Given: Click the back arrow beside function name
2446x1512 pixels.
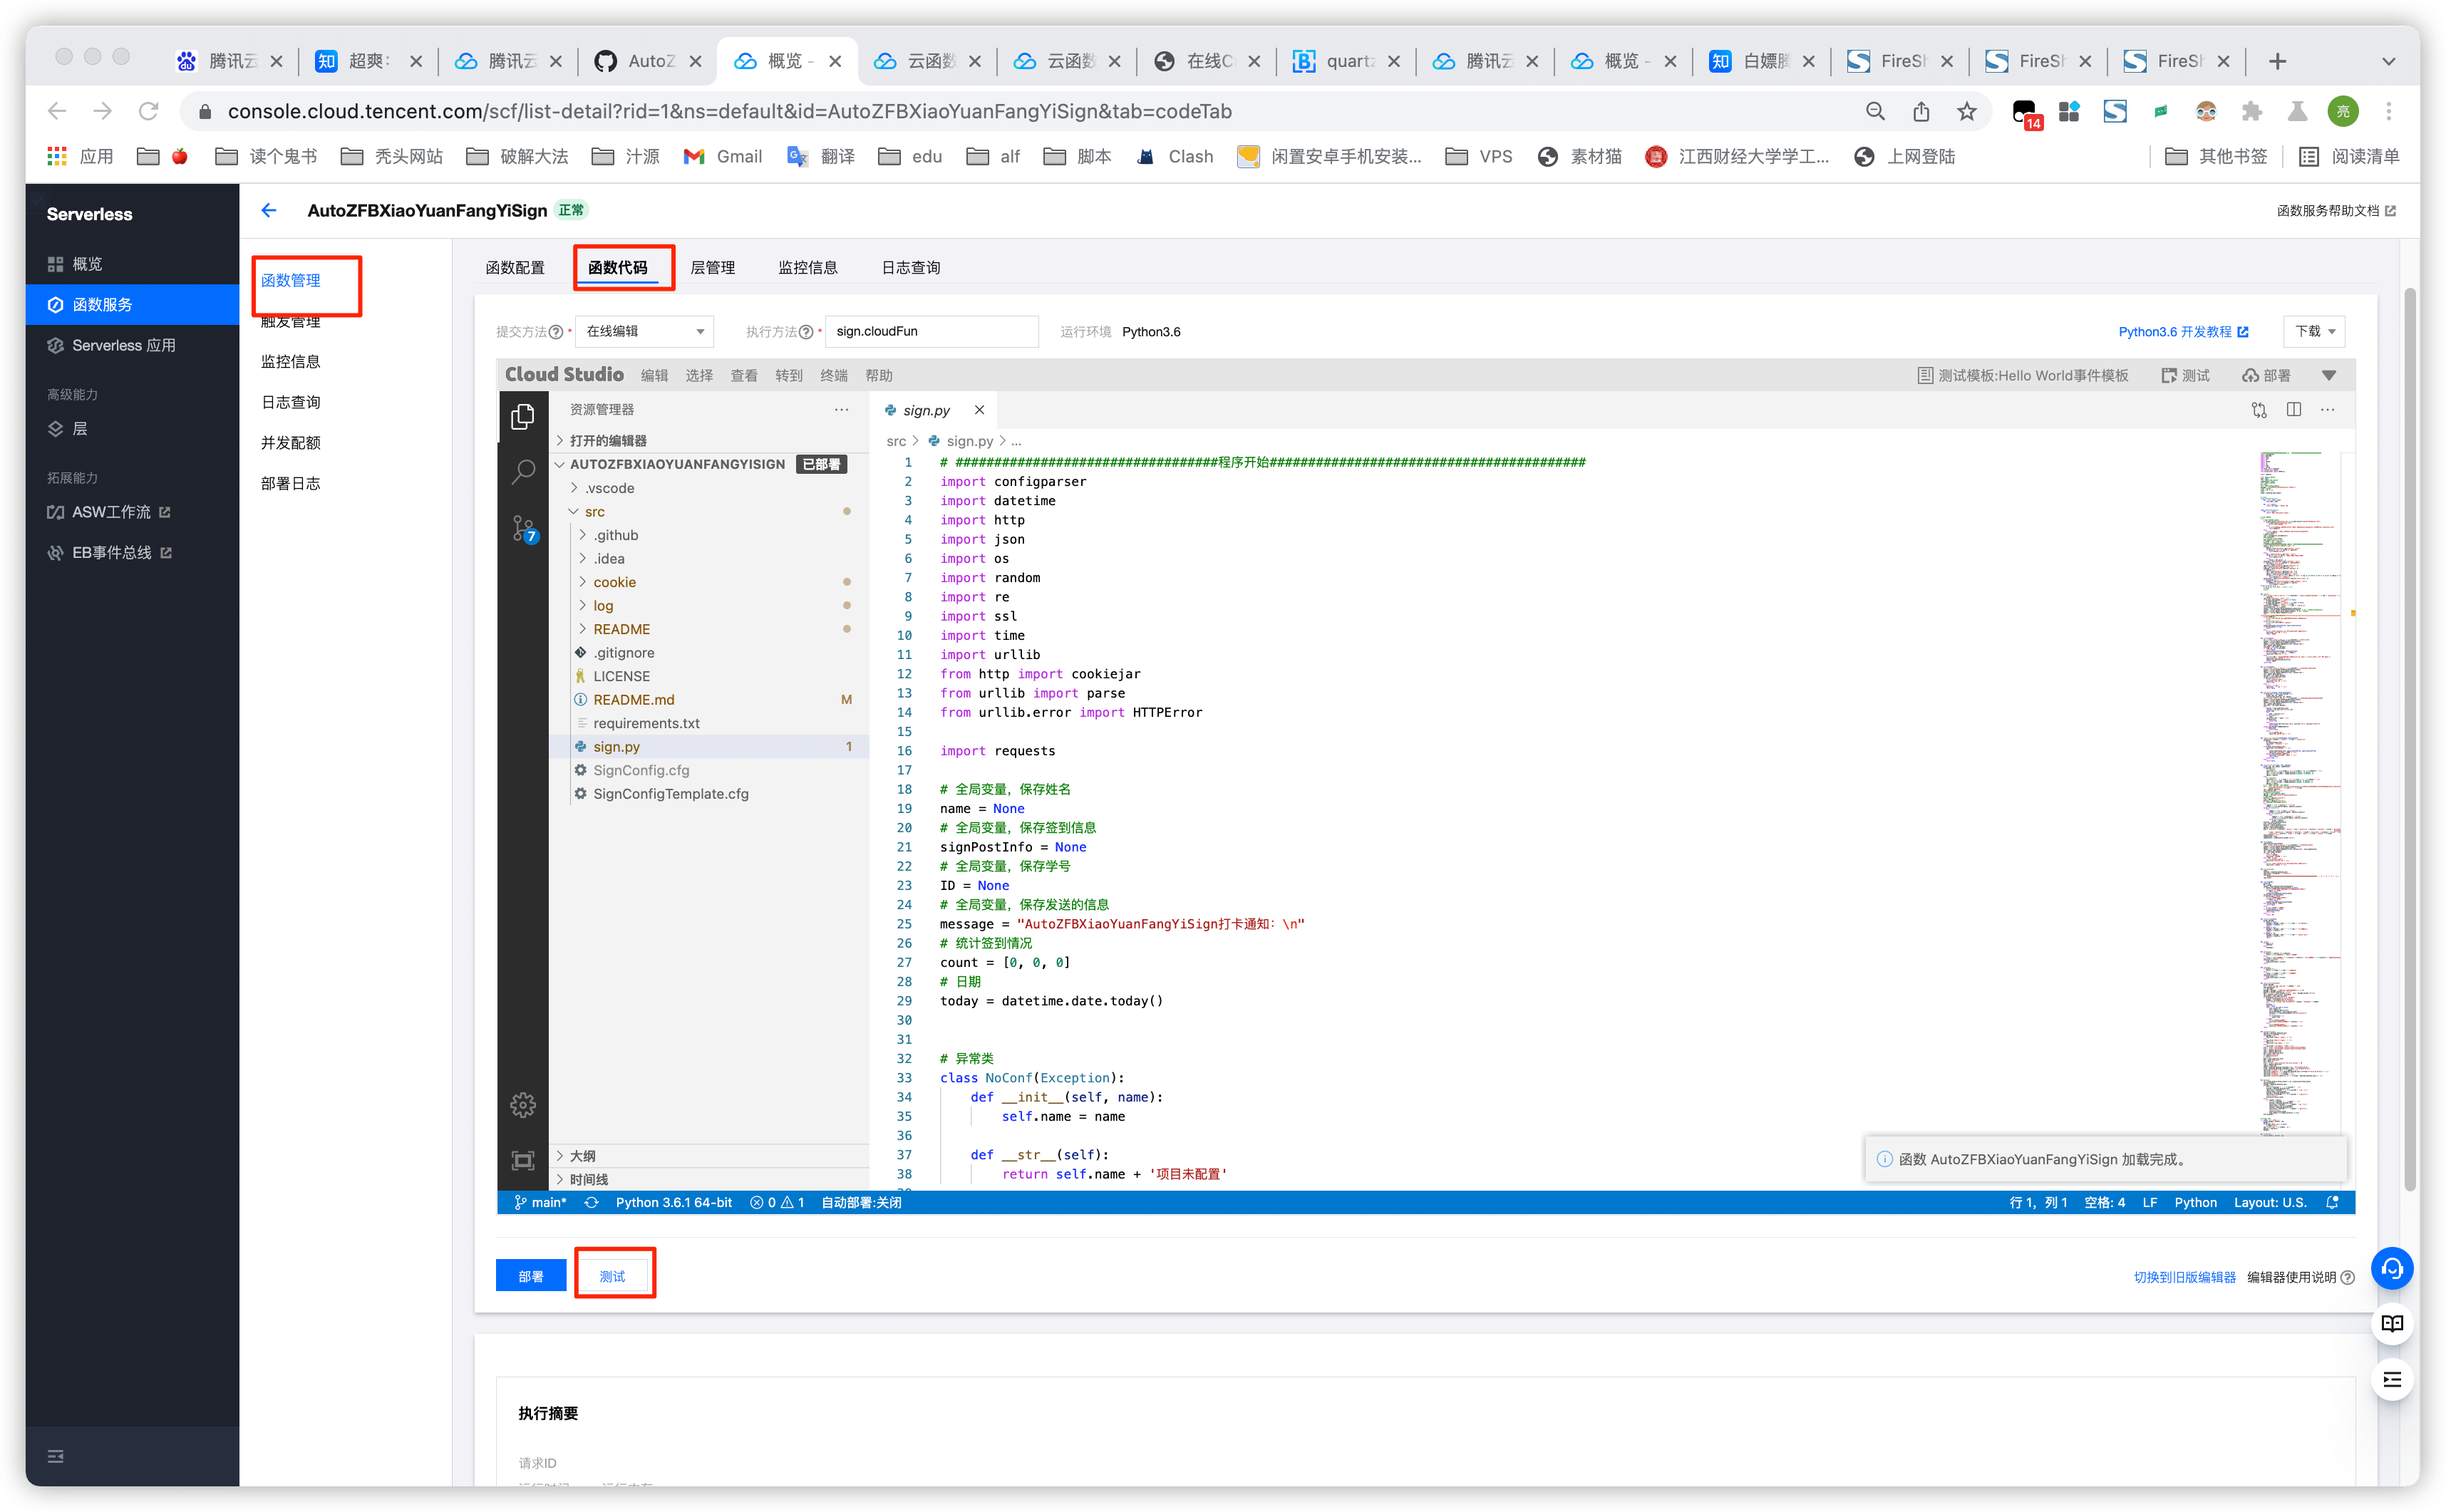Looking at the screenshot, I should (x=268, y=210).
